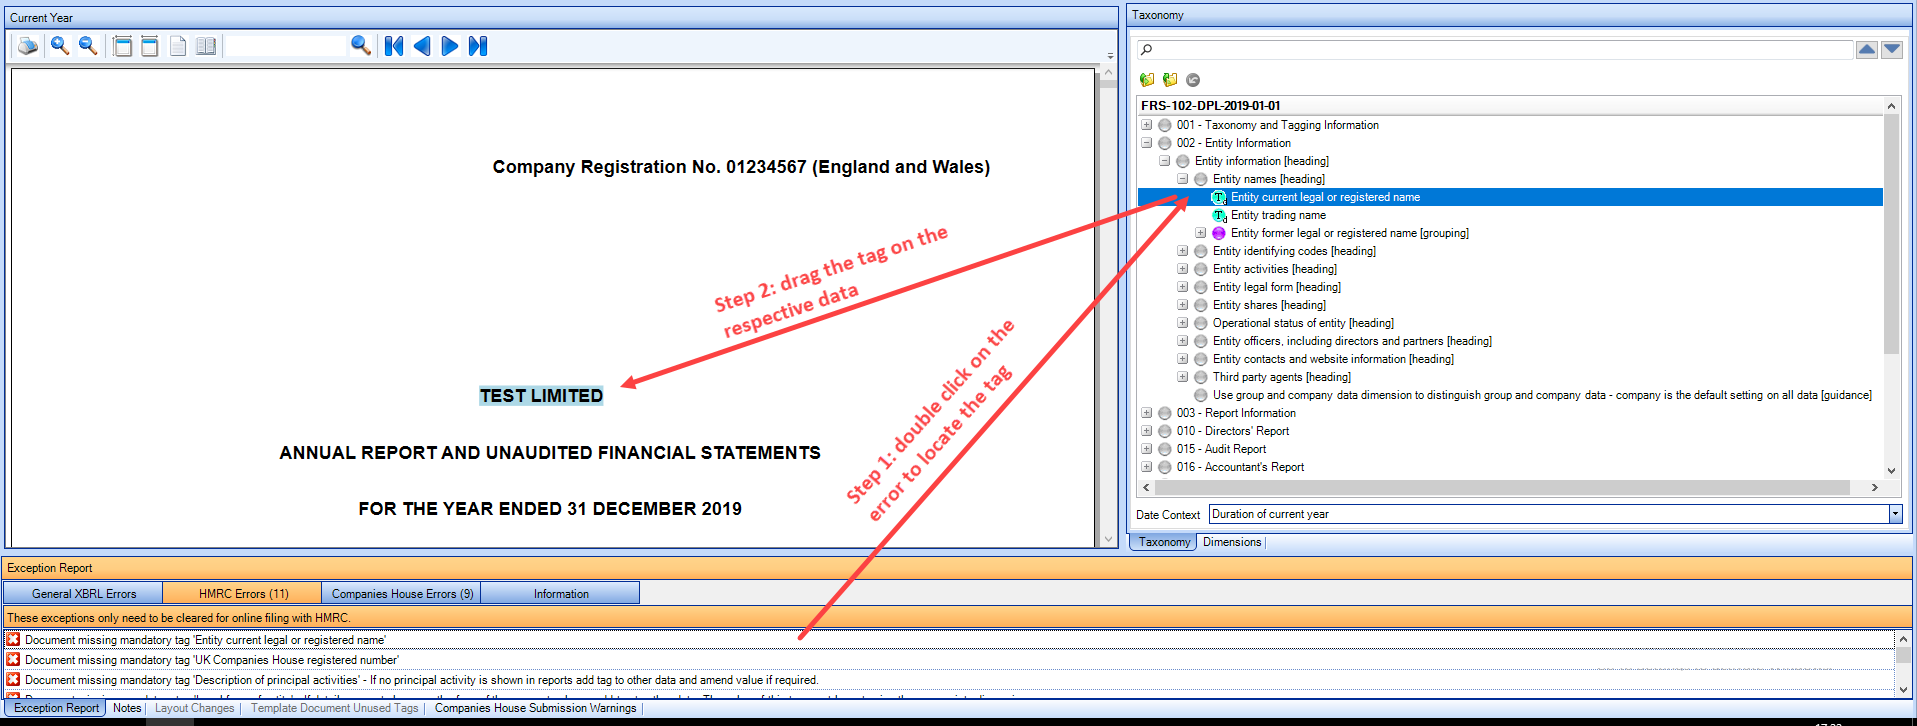1917x726 pixels.
Task: Click the tag icon of Entity trading name
Action: pos(1219,215)
